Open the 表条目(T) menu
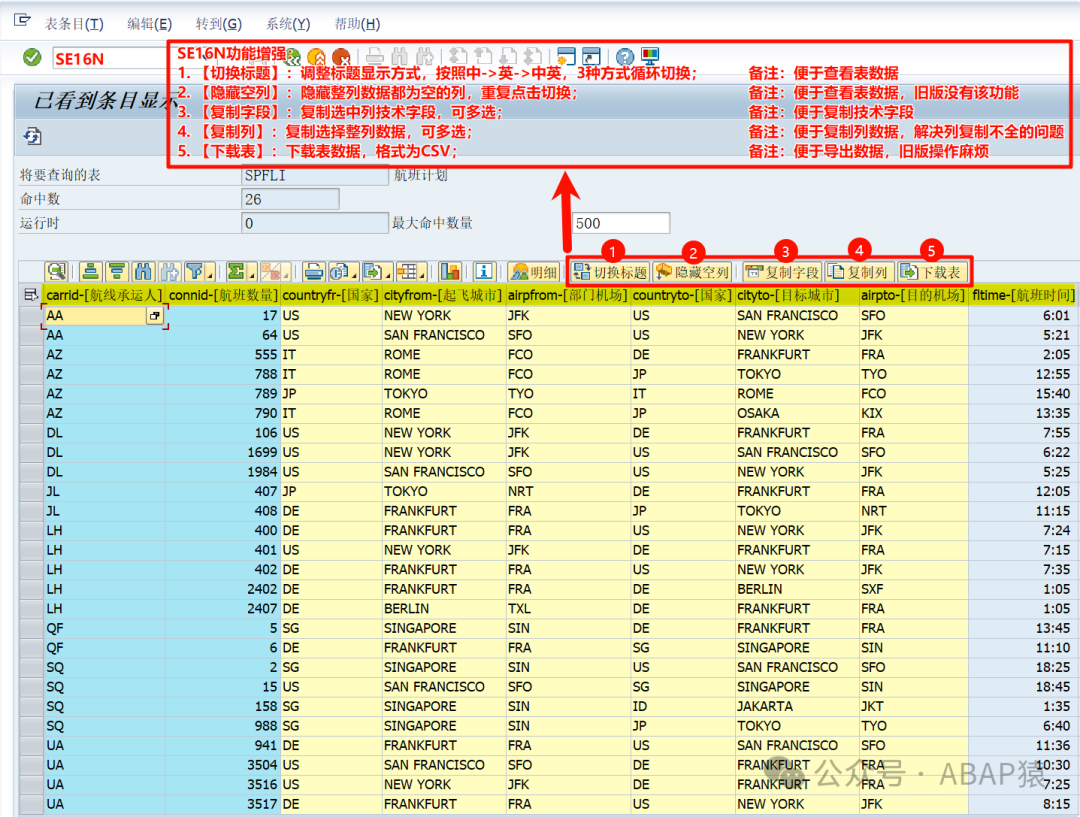1080x817 pixels. (x=74, y=24)
